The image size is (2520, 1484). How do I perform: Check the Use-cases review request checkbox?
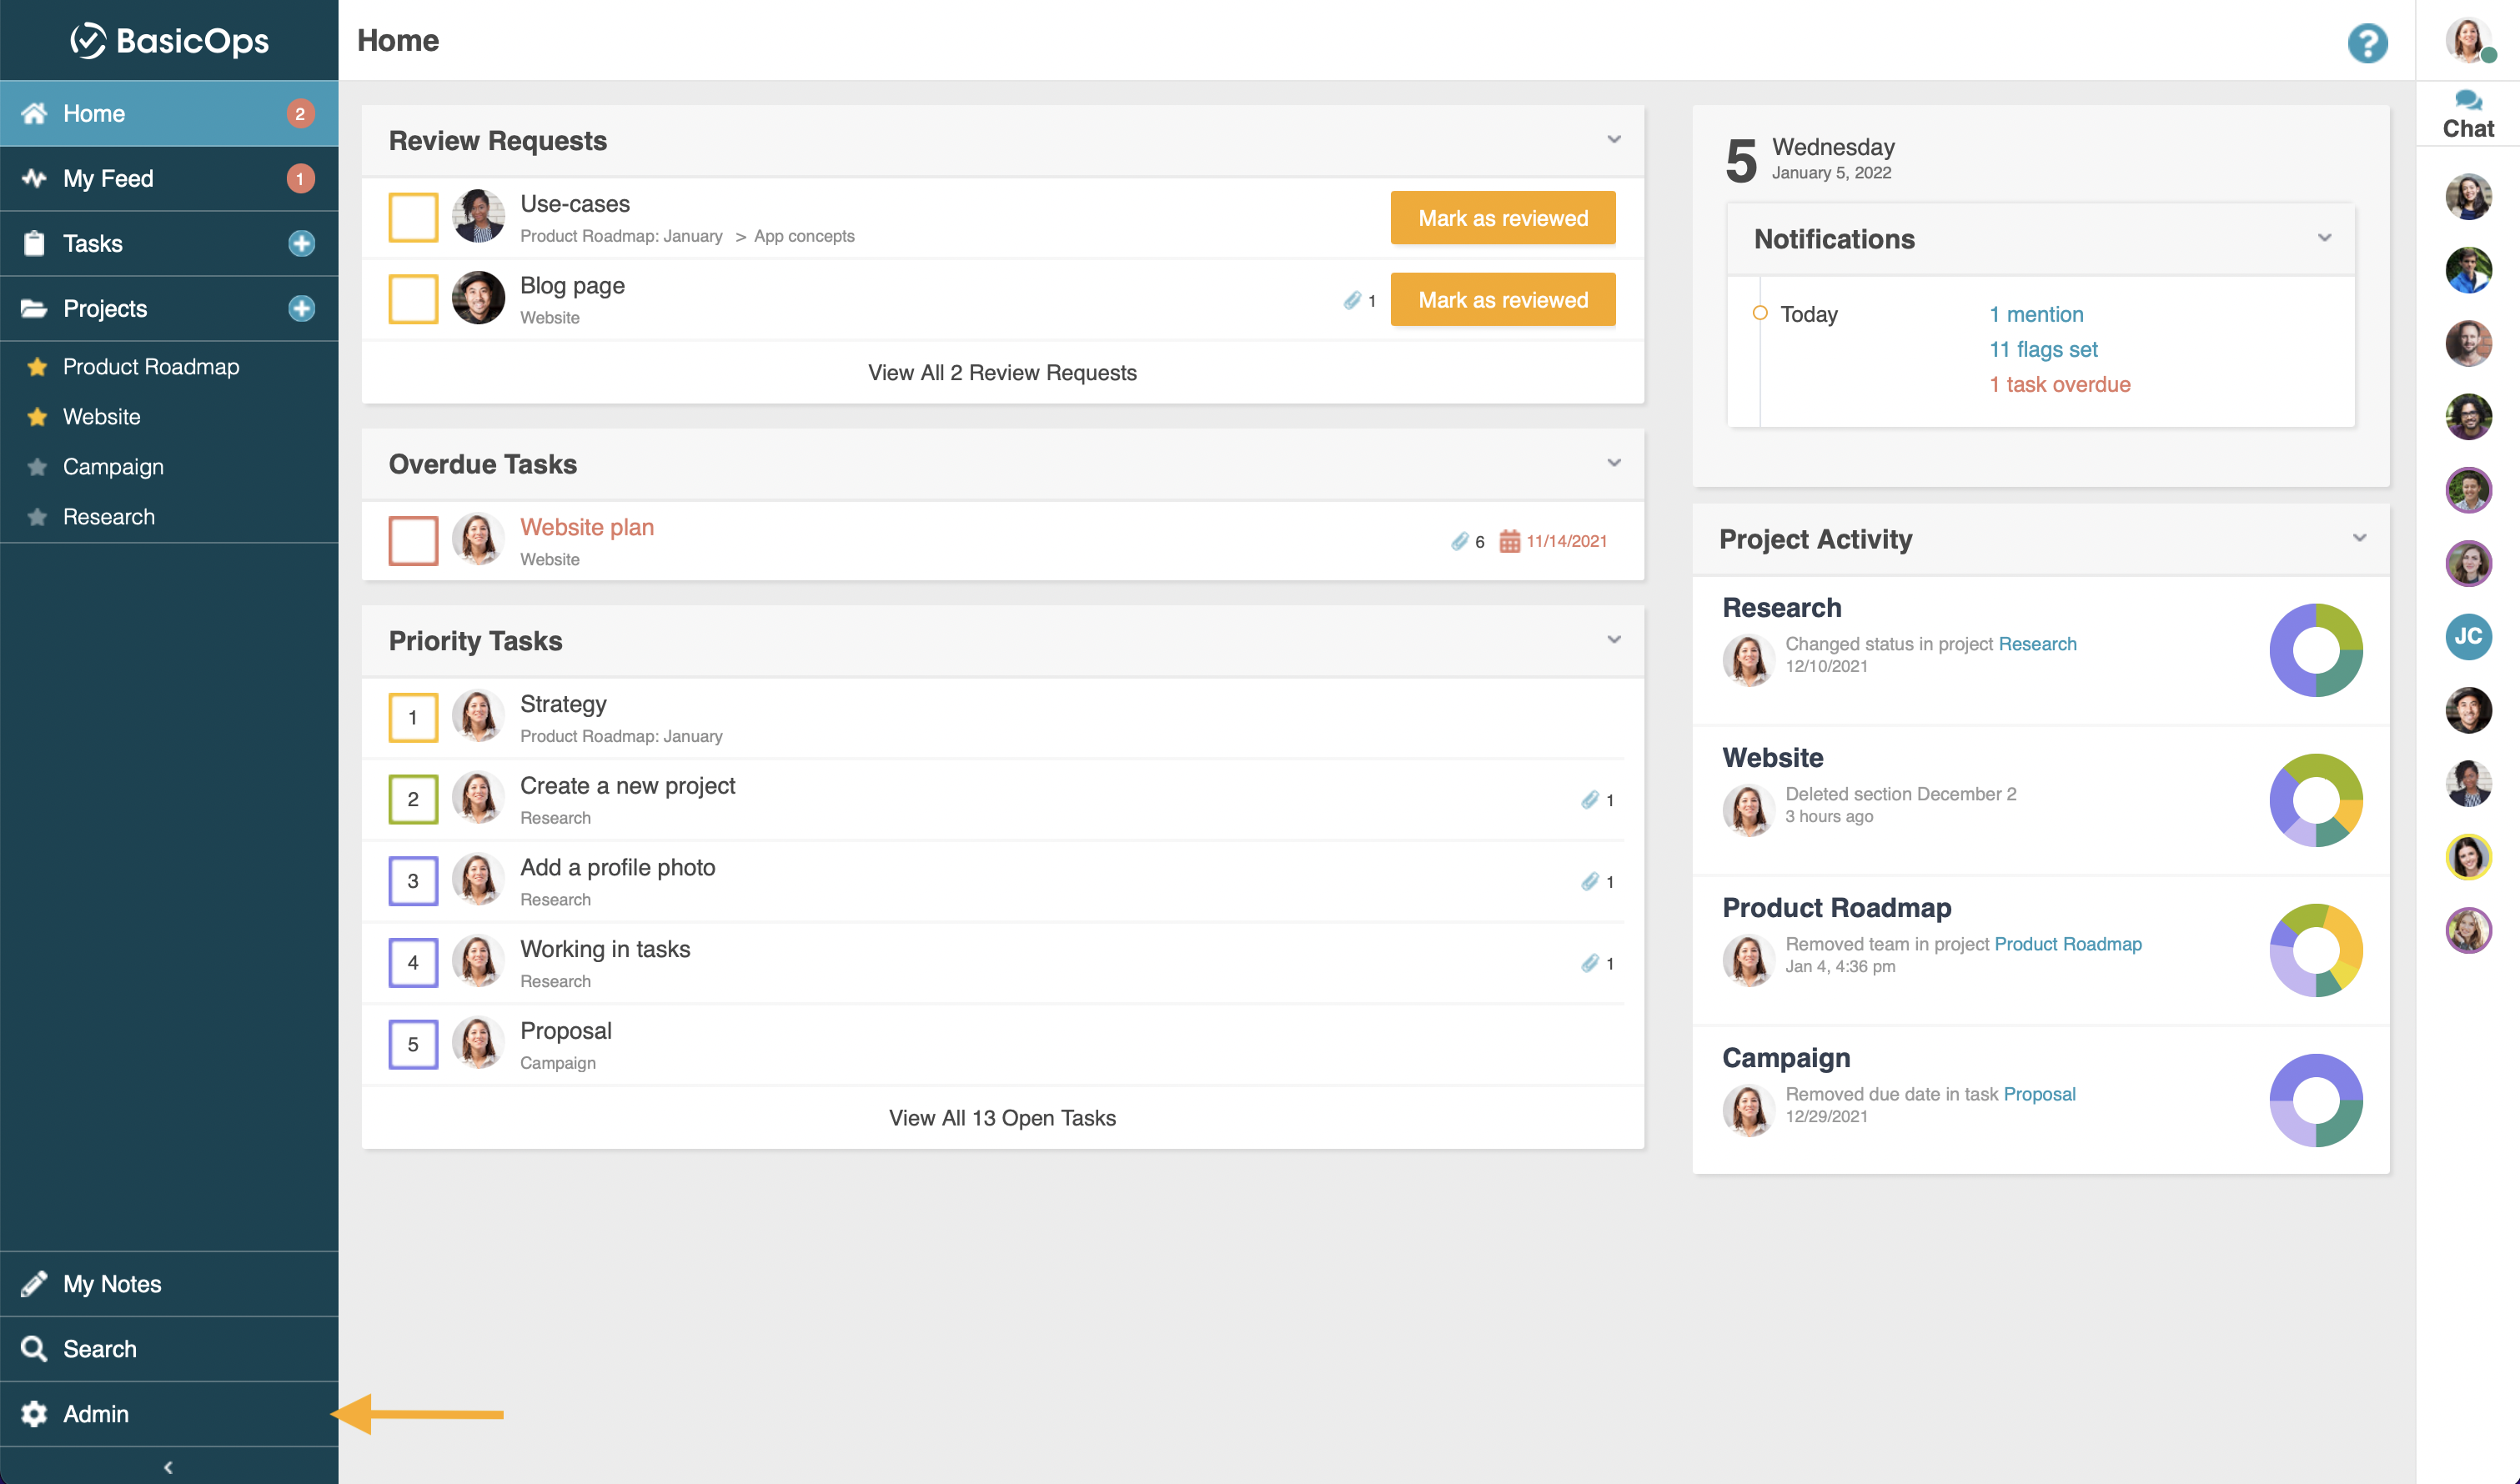click(x=413, y=217)
